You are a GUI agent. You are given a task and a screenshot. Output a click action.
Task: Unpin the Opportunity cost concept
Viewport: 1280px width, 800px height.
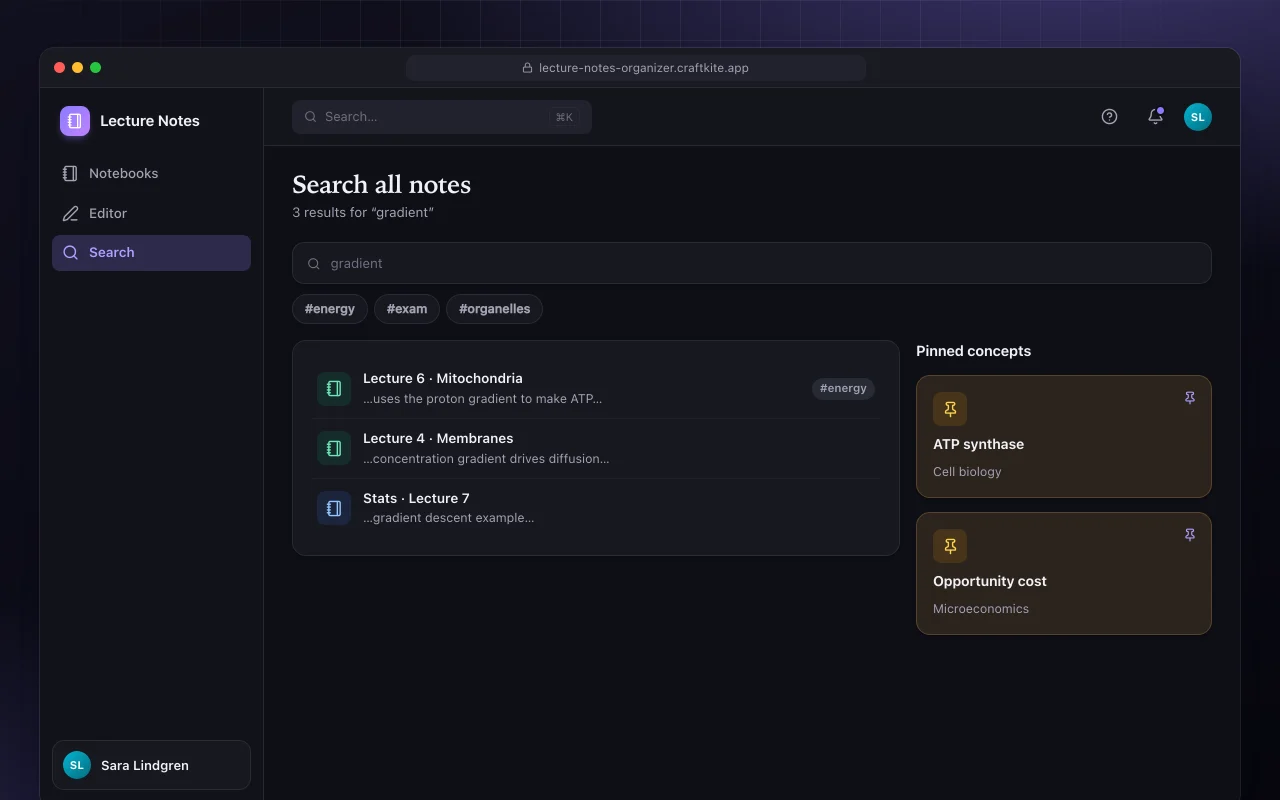point(1190,535)
